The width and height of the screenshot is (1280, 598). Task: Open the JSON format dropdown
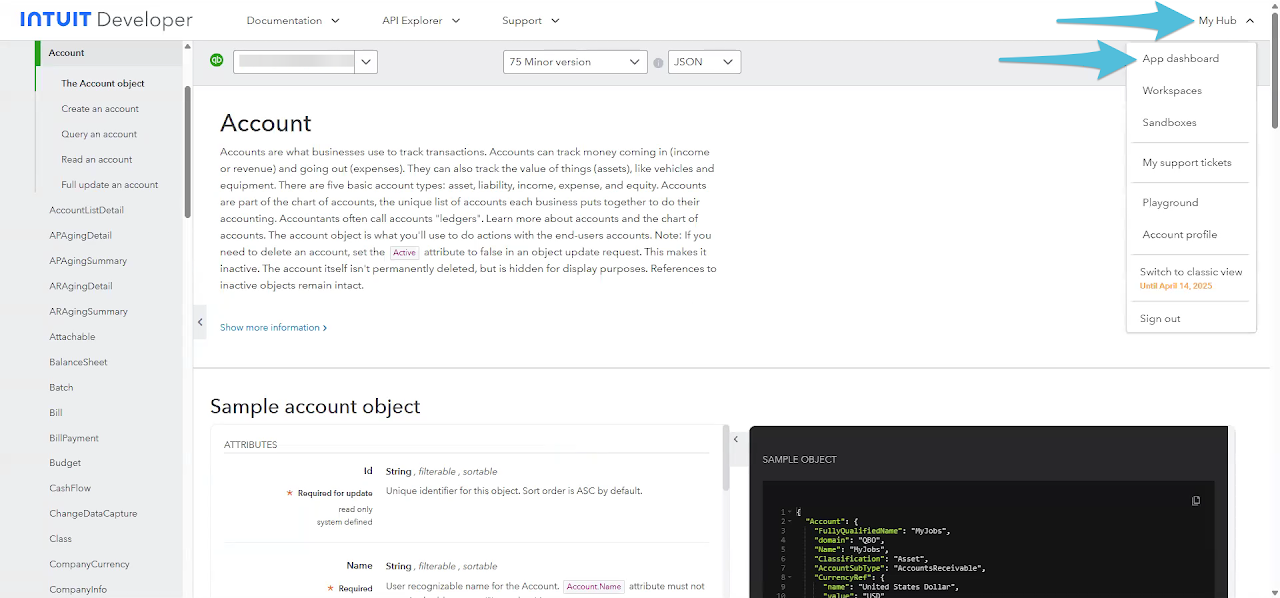point(704,62)
